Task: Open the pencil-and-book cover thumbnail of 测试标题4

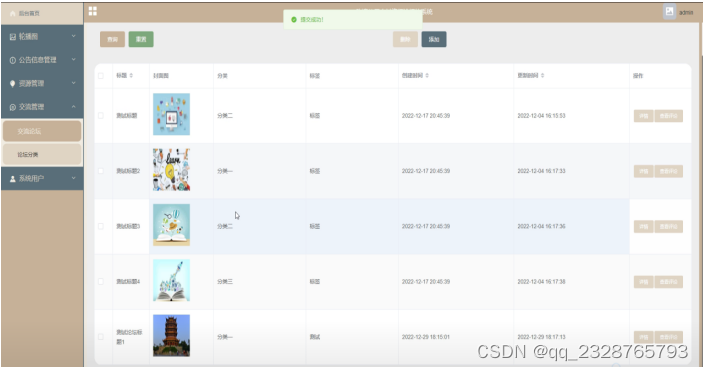Action: click(171, 280)
